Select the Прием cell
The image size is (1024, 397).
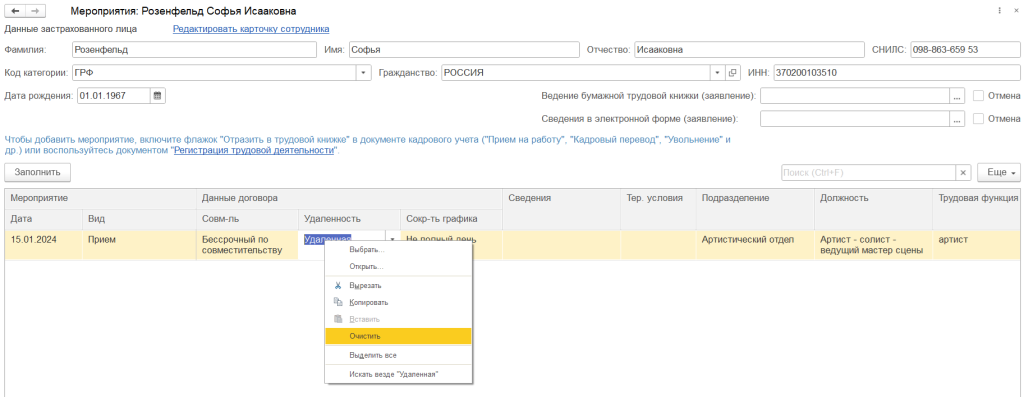pyautogui.click(x=138, y=245)
